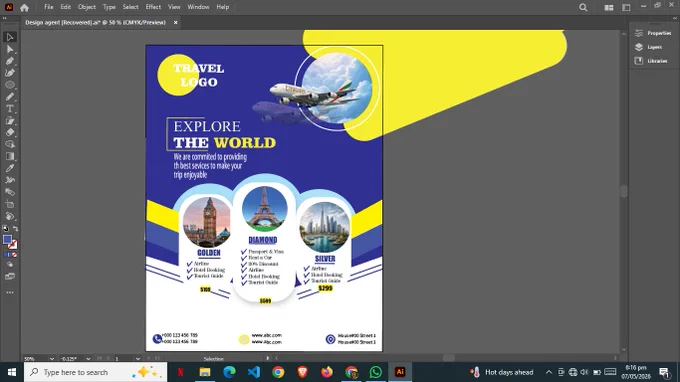This screenshot has height=382, width=680.
Task: Expand the collapsed right panel dock
Action: [x=675, y=18]
